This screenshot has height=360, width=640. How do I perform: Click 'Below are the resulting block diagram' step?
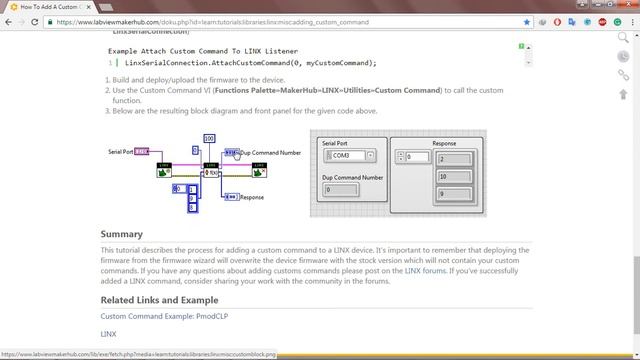pyautogui.click(x=244, y=111)
